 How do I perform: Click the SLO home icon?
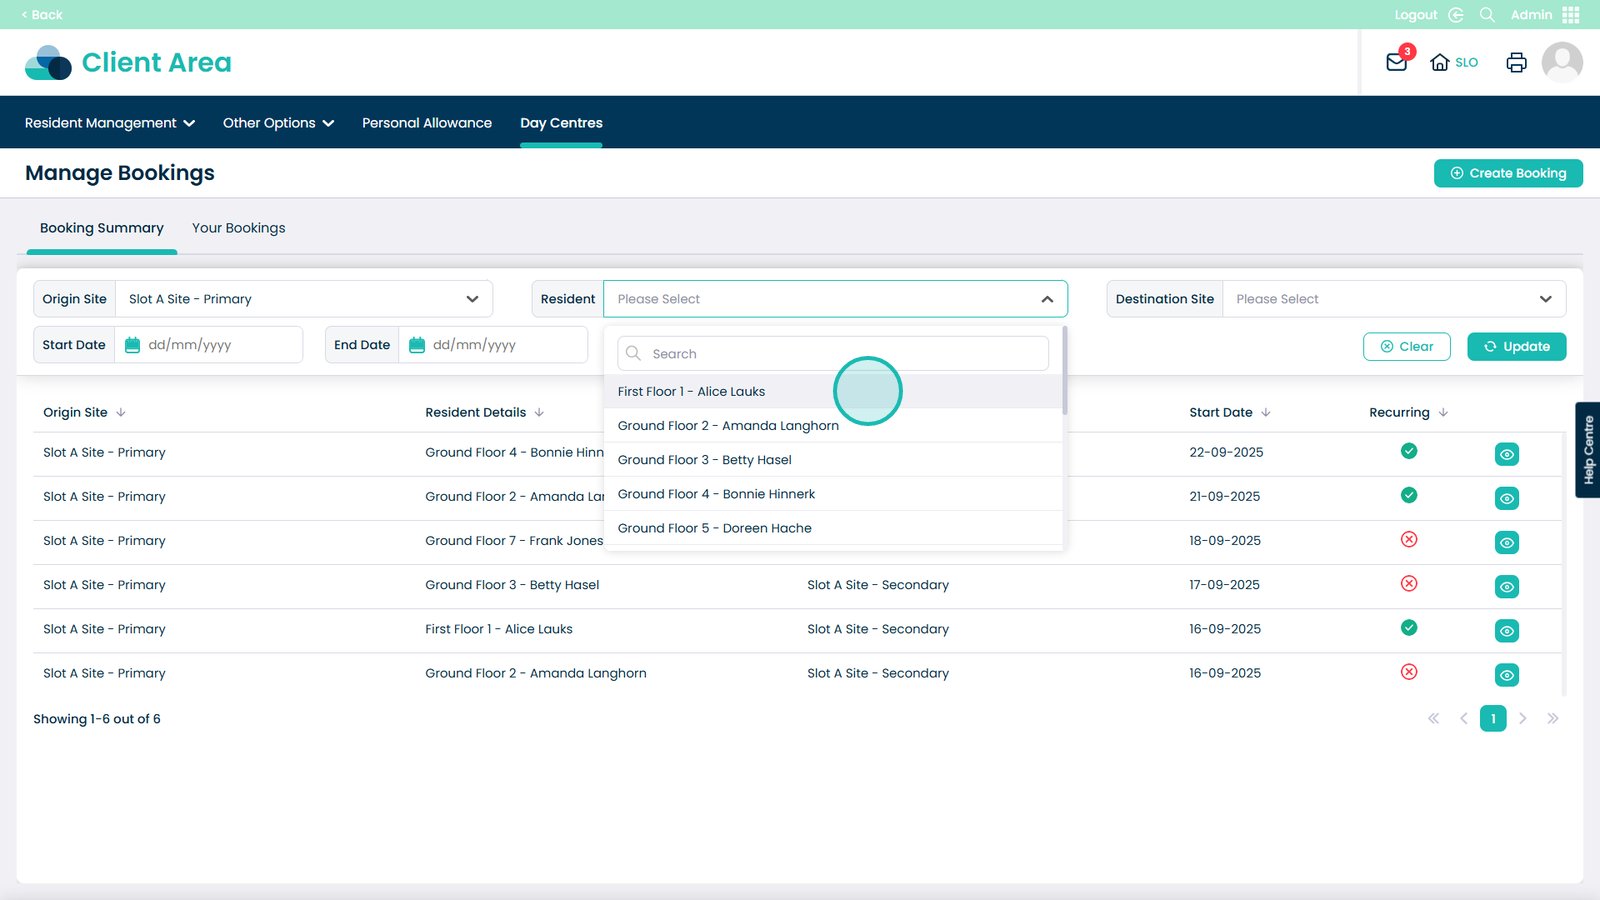pyautogui.click(x=1440, y=62)
